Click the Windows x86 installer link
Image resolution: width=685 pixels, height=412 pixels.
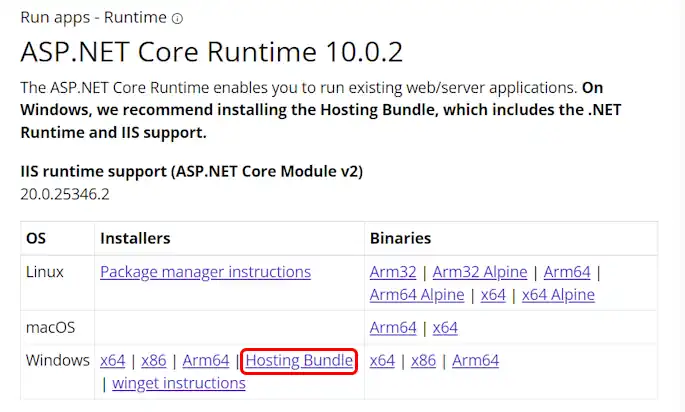coord(153,360)
